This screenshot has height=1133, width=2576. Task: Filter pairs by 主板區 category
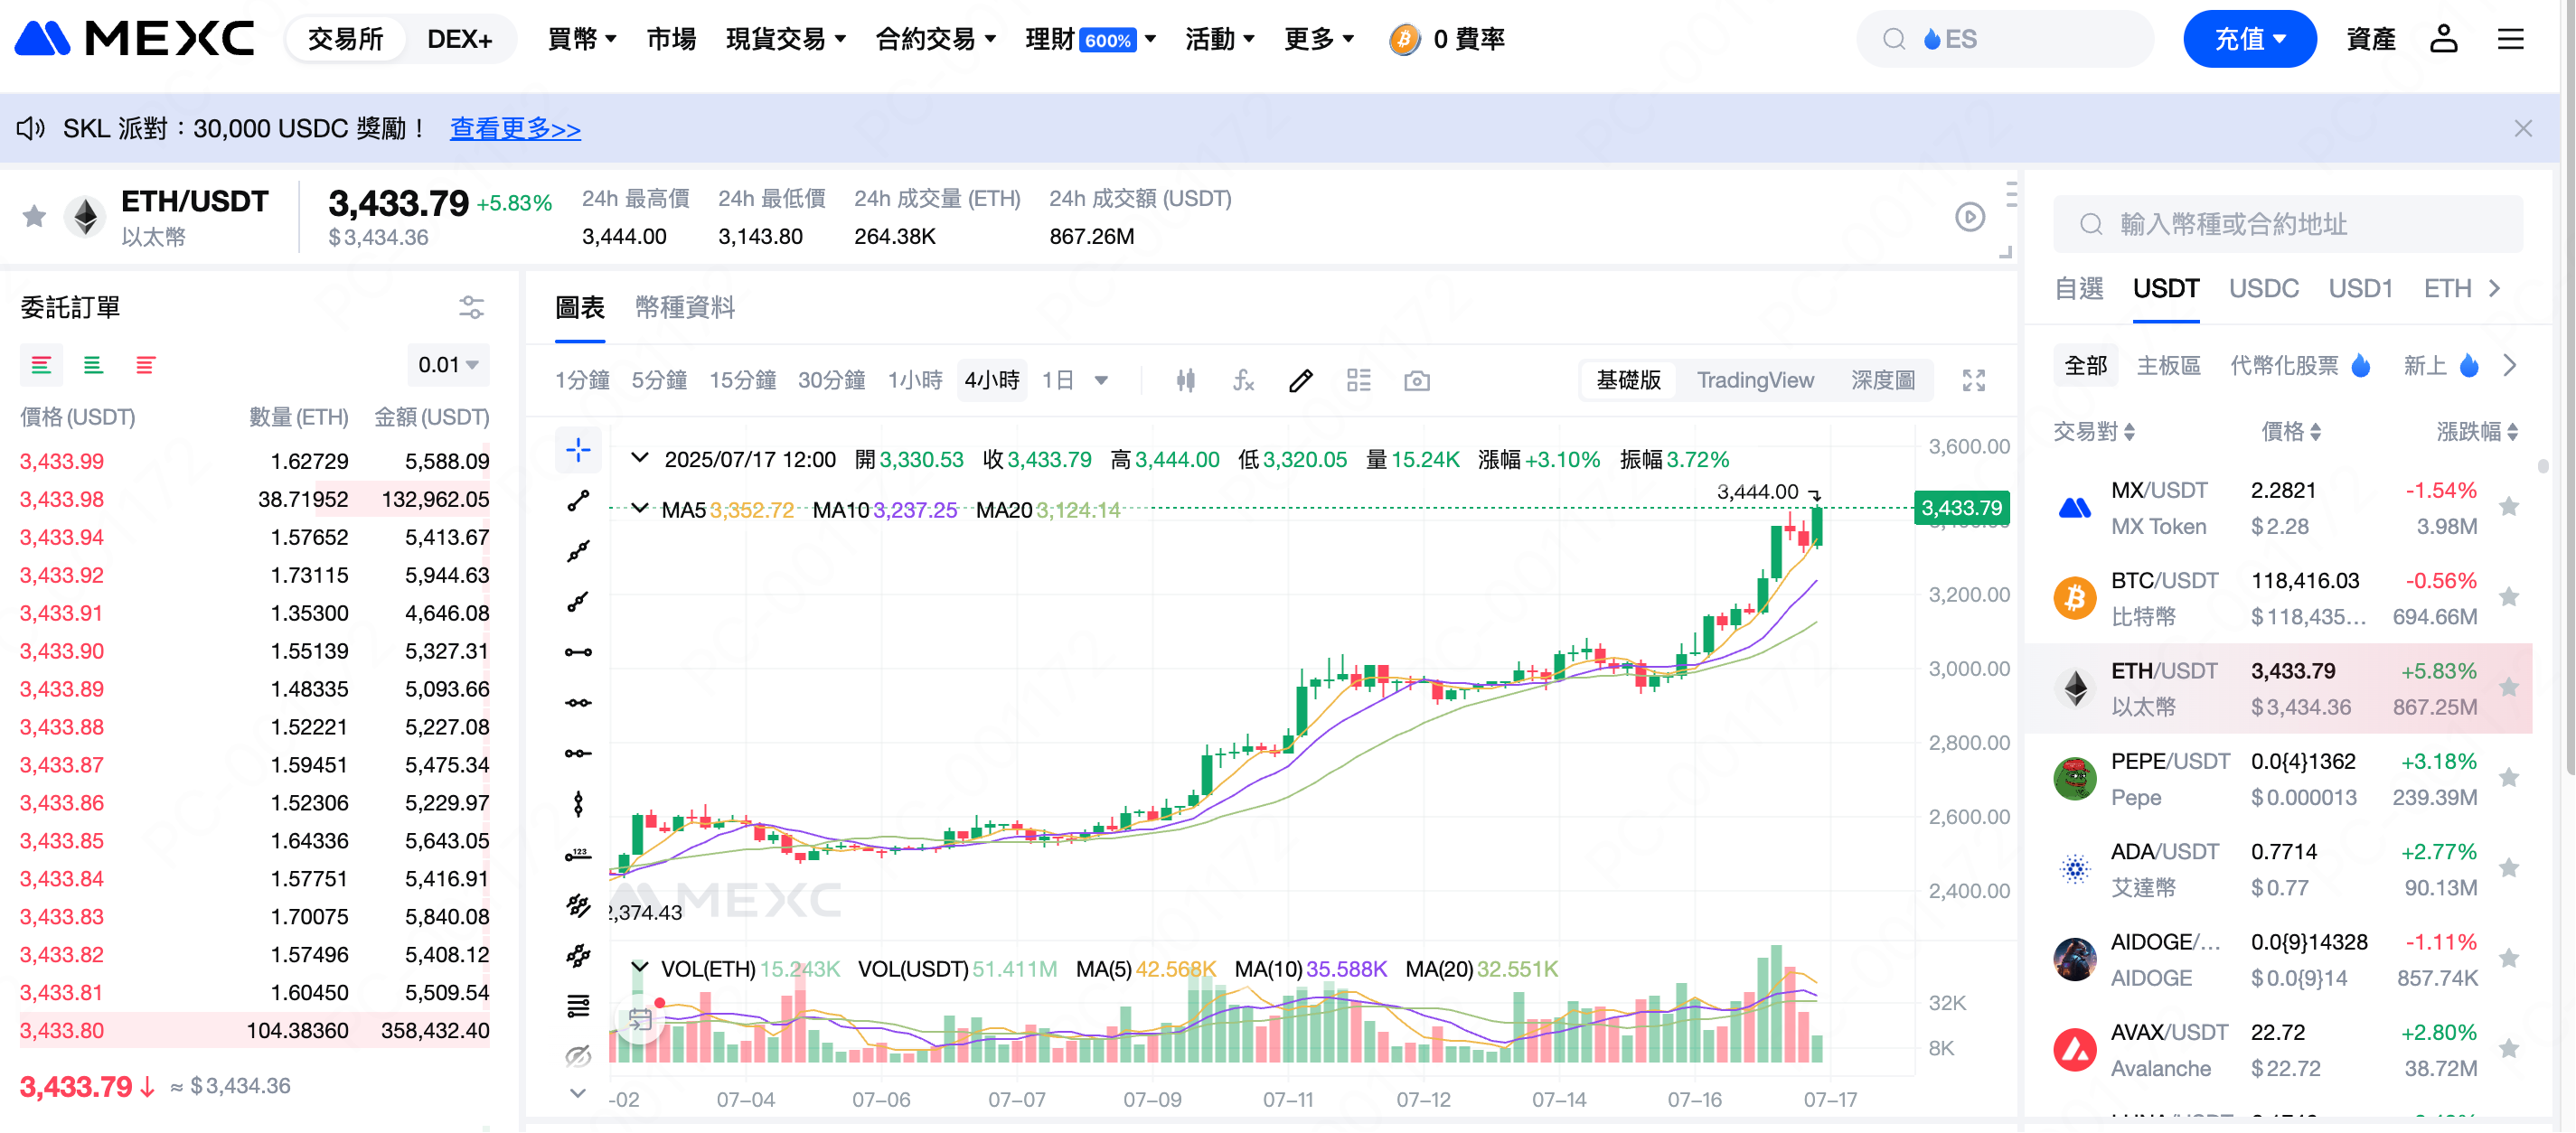(x=2168, y=365)
